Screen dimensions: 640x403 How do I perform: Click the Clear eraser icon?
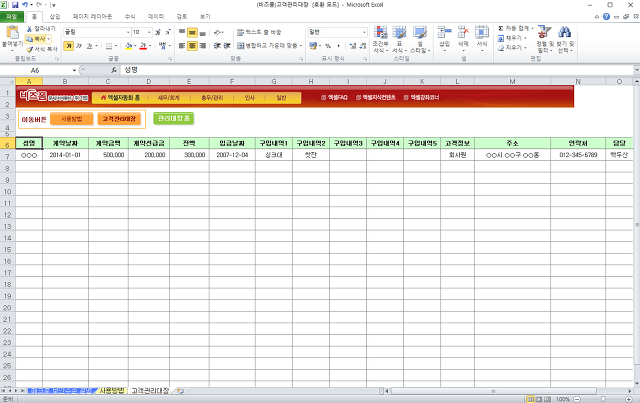501,48
